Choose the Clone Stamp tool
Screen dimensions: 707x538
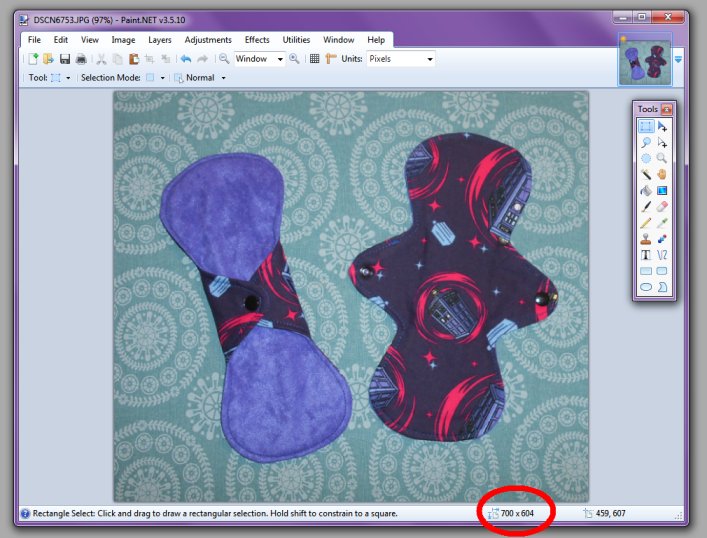tap(646, 238)
